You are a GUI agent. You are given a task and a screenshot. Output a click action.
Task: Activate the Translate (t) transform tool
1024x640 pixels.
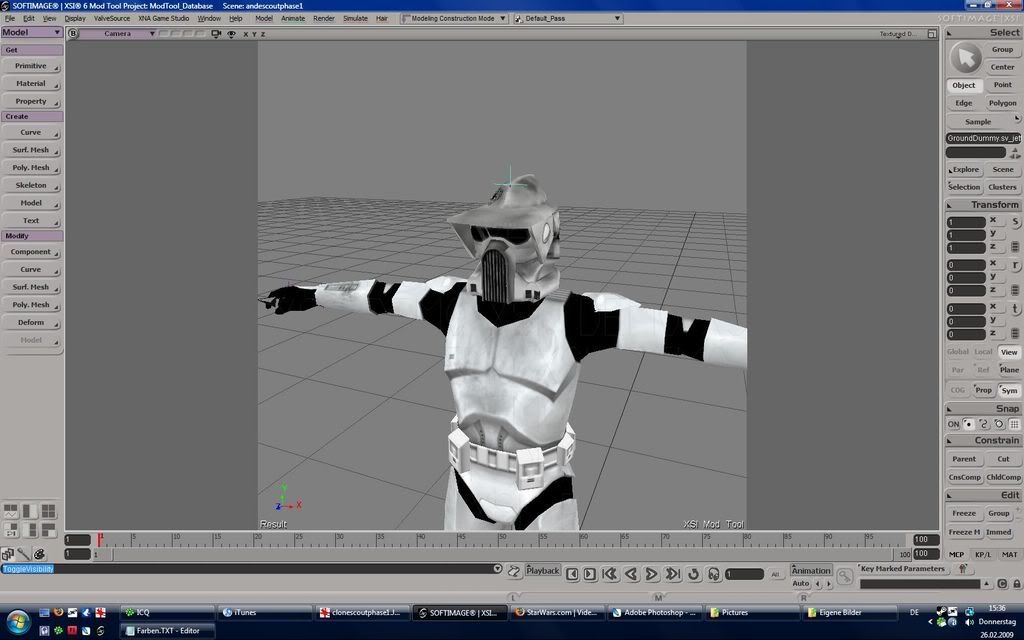click(1016, 308)
